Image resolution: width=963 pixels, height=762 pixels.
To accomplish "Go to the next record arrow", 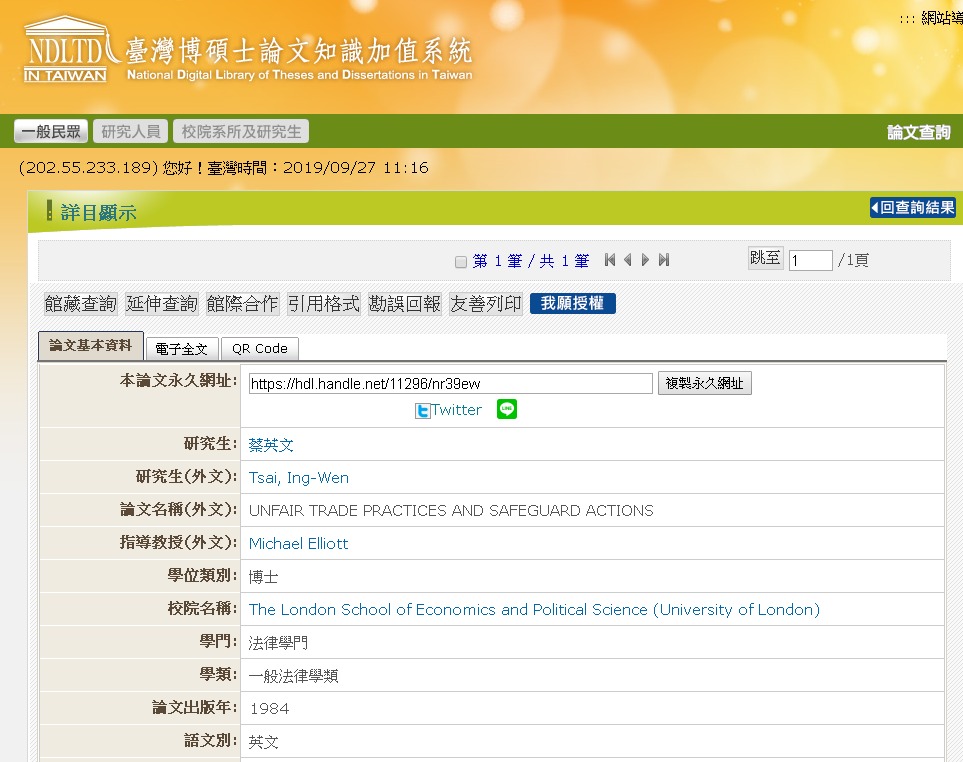I will point(645,260).
